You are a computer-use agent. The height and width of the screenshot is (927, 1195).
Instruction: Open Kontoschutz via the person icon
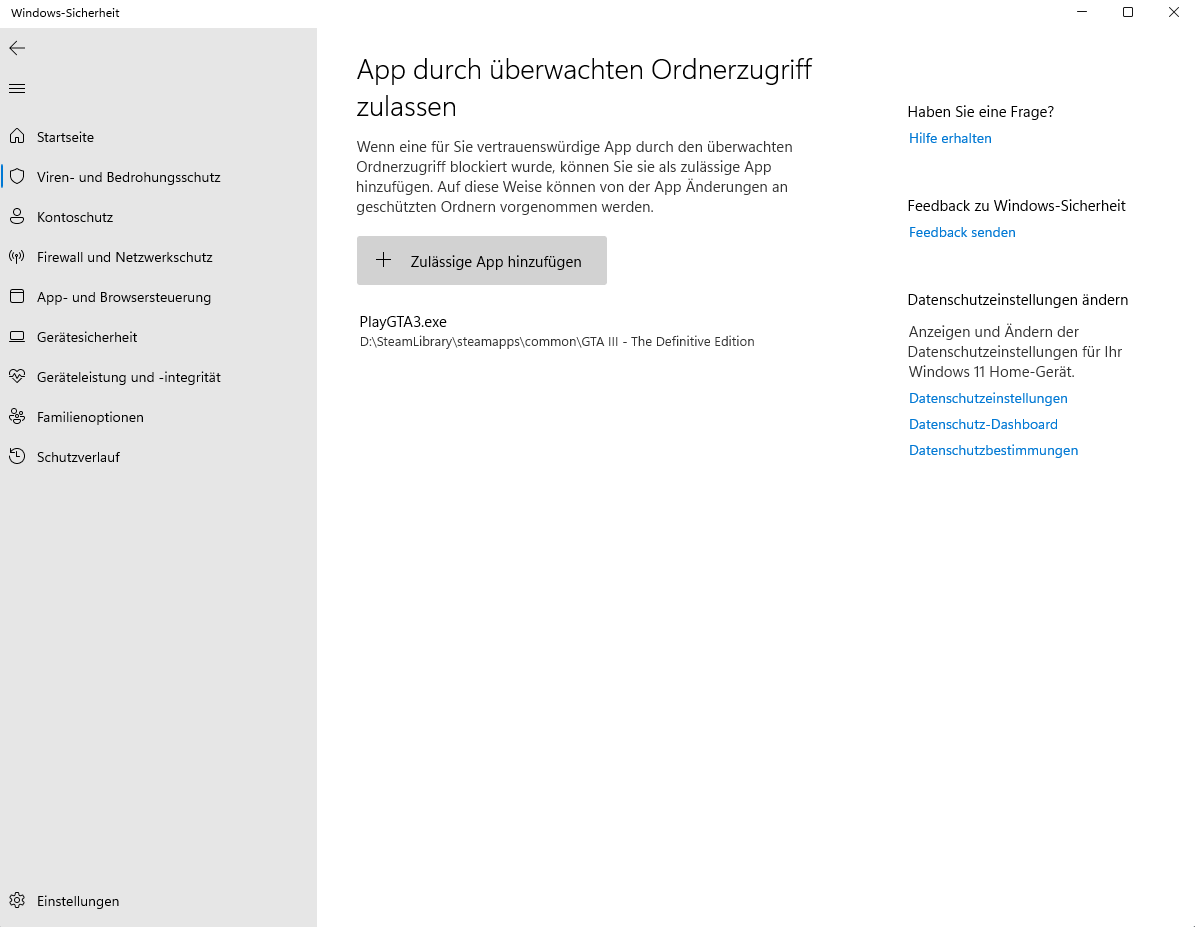point(17,217)
